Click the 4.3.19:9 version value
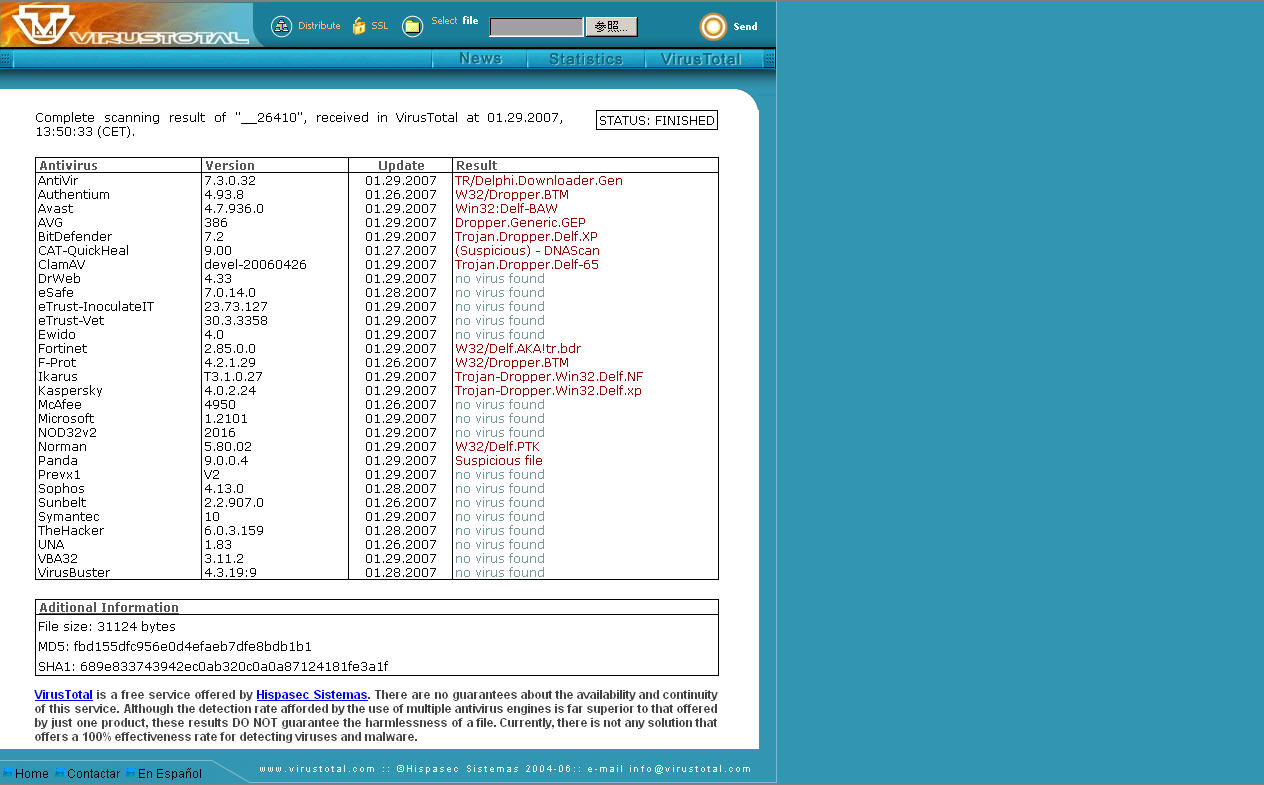Viewport: 1264px width, 785px height. tap(230, 573)
